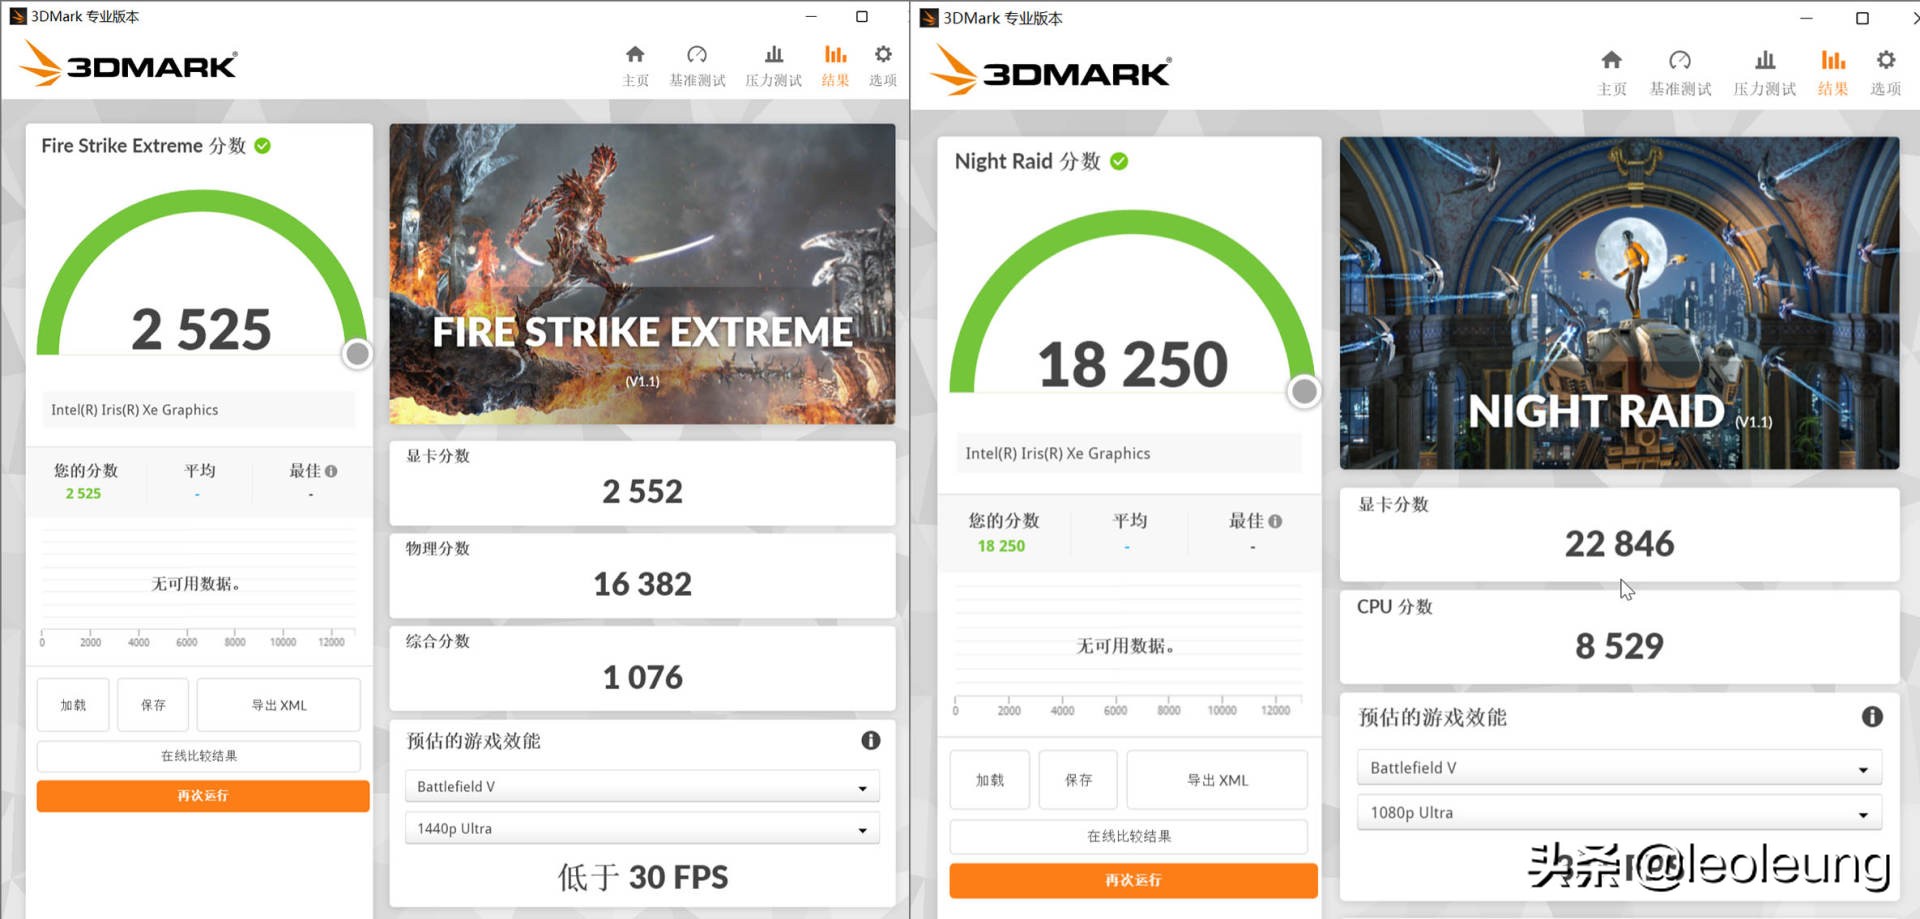Click the info icon beside best score in the Night Raid window
The height and width of the screenshot is (919, 1920).
coord(1275,521)
